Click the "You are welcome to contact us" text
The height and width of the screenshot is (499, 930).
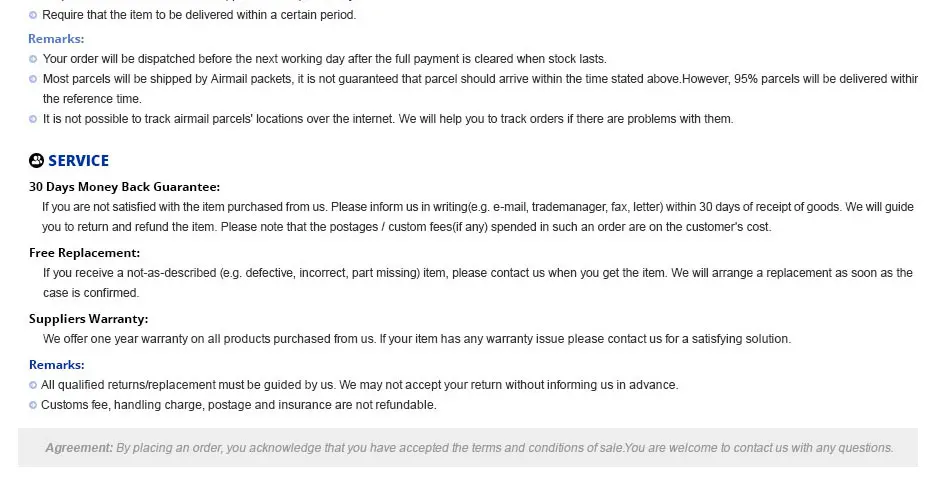pos(760,448)
